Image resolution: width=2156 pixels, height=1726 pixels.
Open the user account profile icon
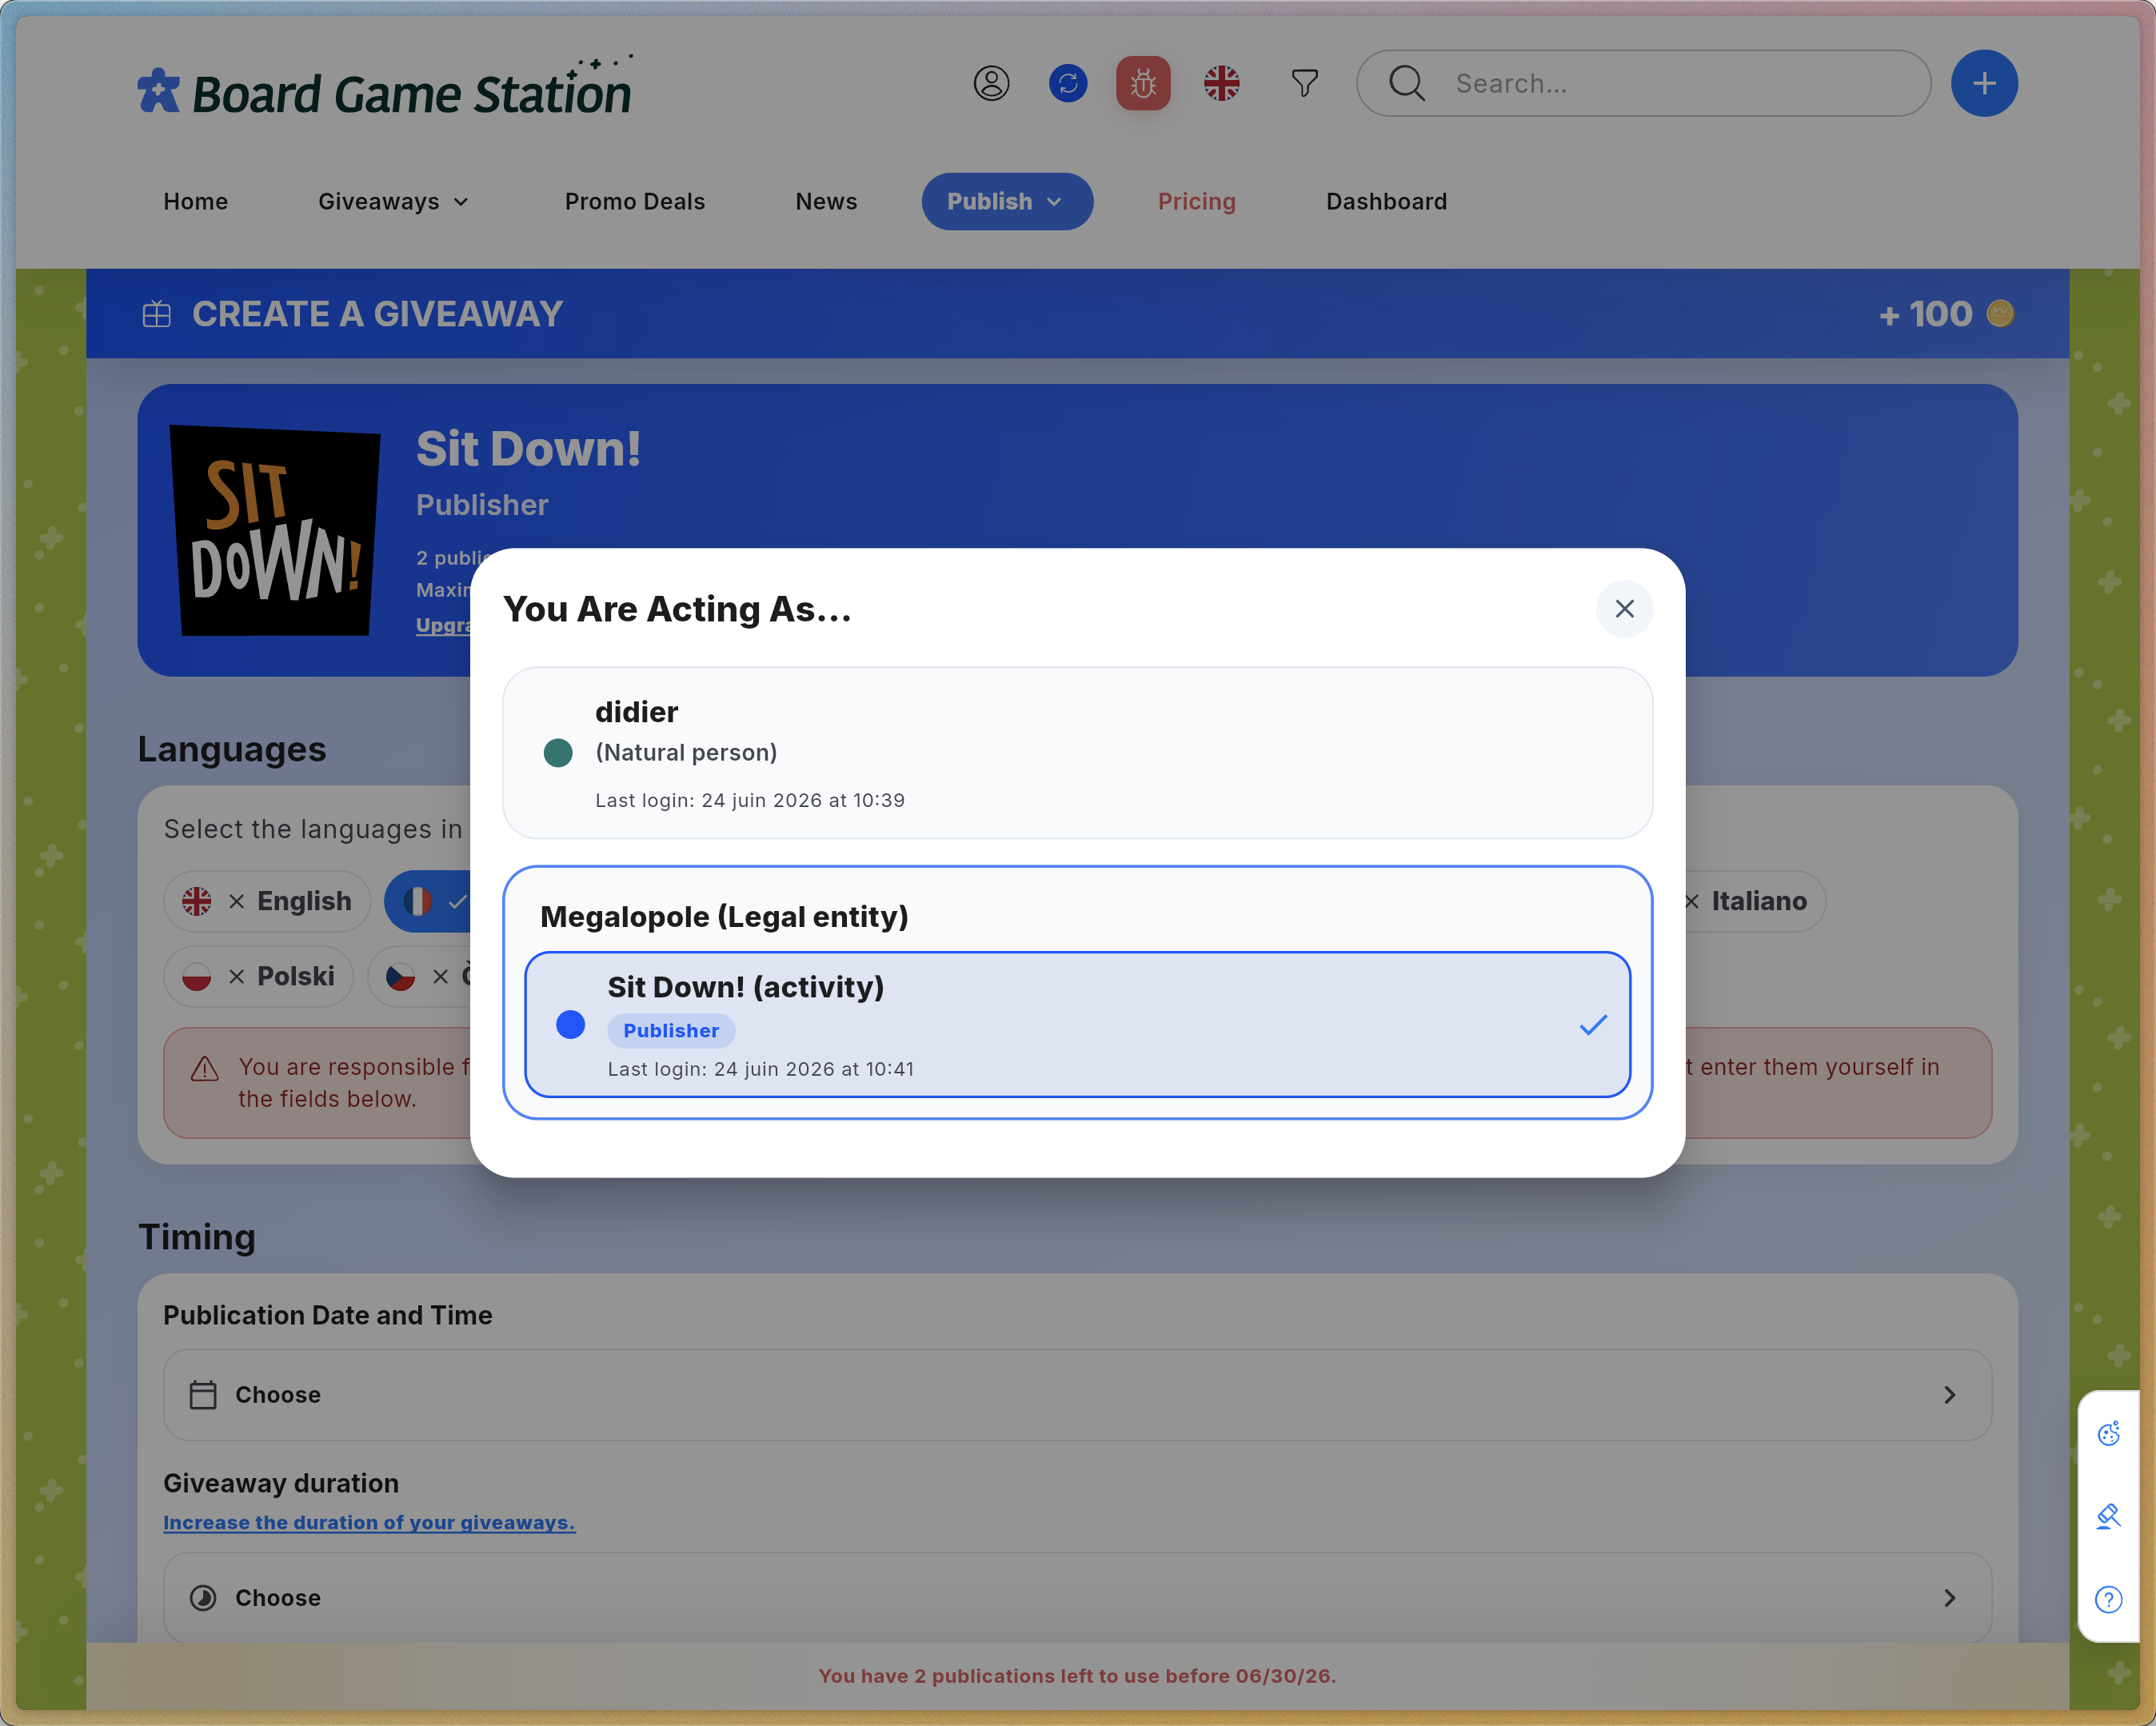[991, 83]
